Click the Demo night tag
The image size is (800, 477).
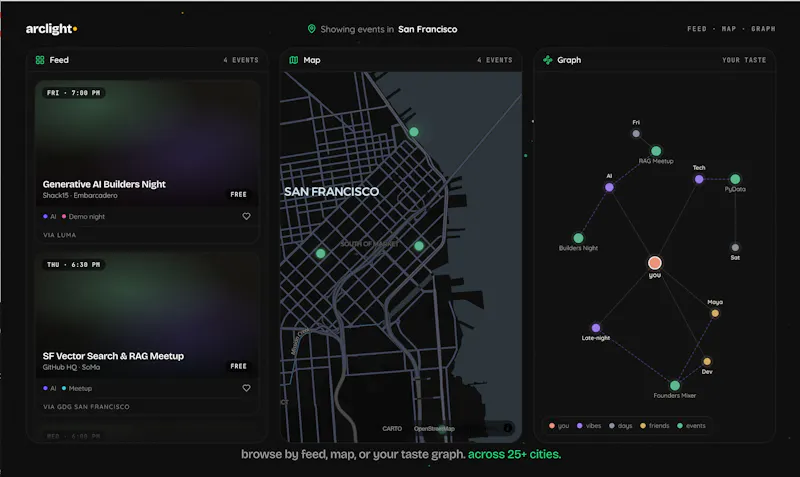point(83,216)
